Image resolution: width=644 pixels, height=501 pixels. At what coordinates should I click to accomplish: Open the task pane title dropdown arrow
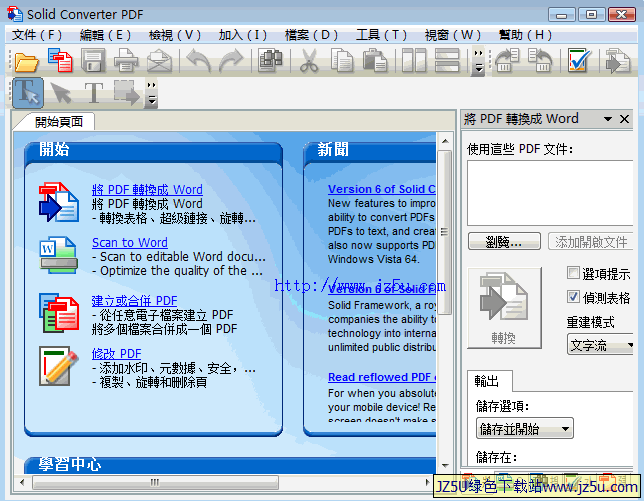607,120
